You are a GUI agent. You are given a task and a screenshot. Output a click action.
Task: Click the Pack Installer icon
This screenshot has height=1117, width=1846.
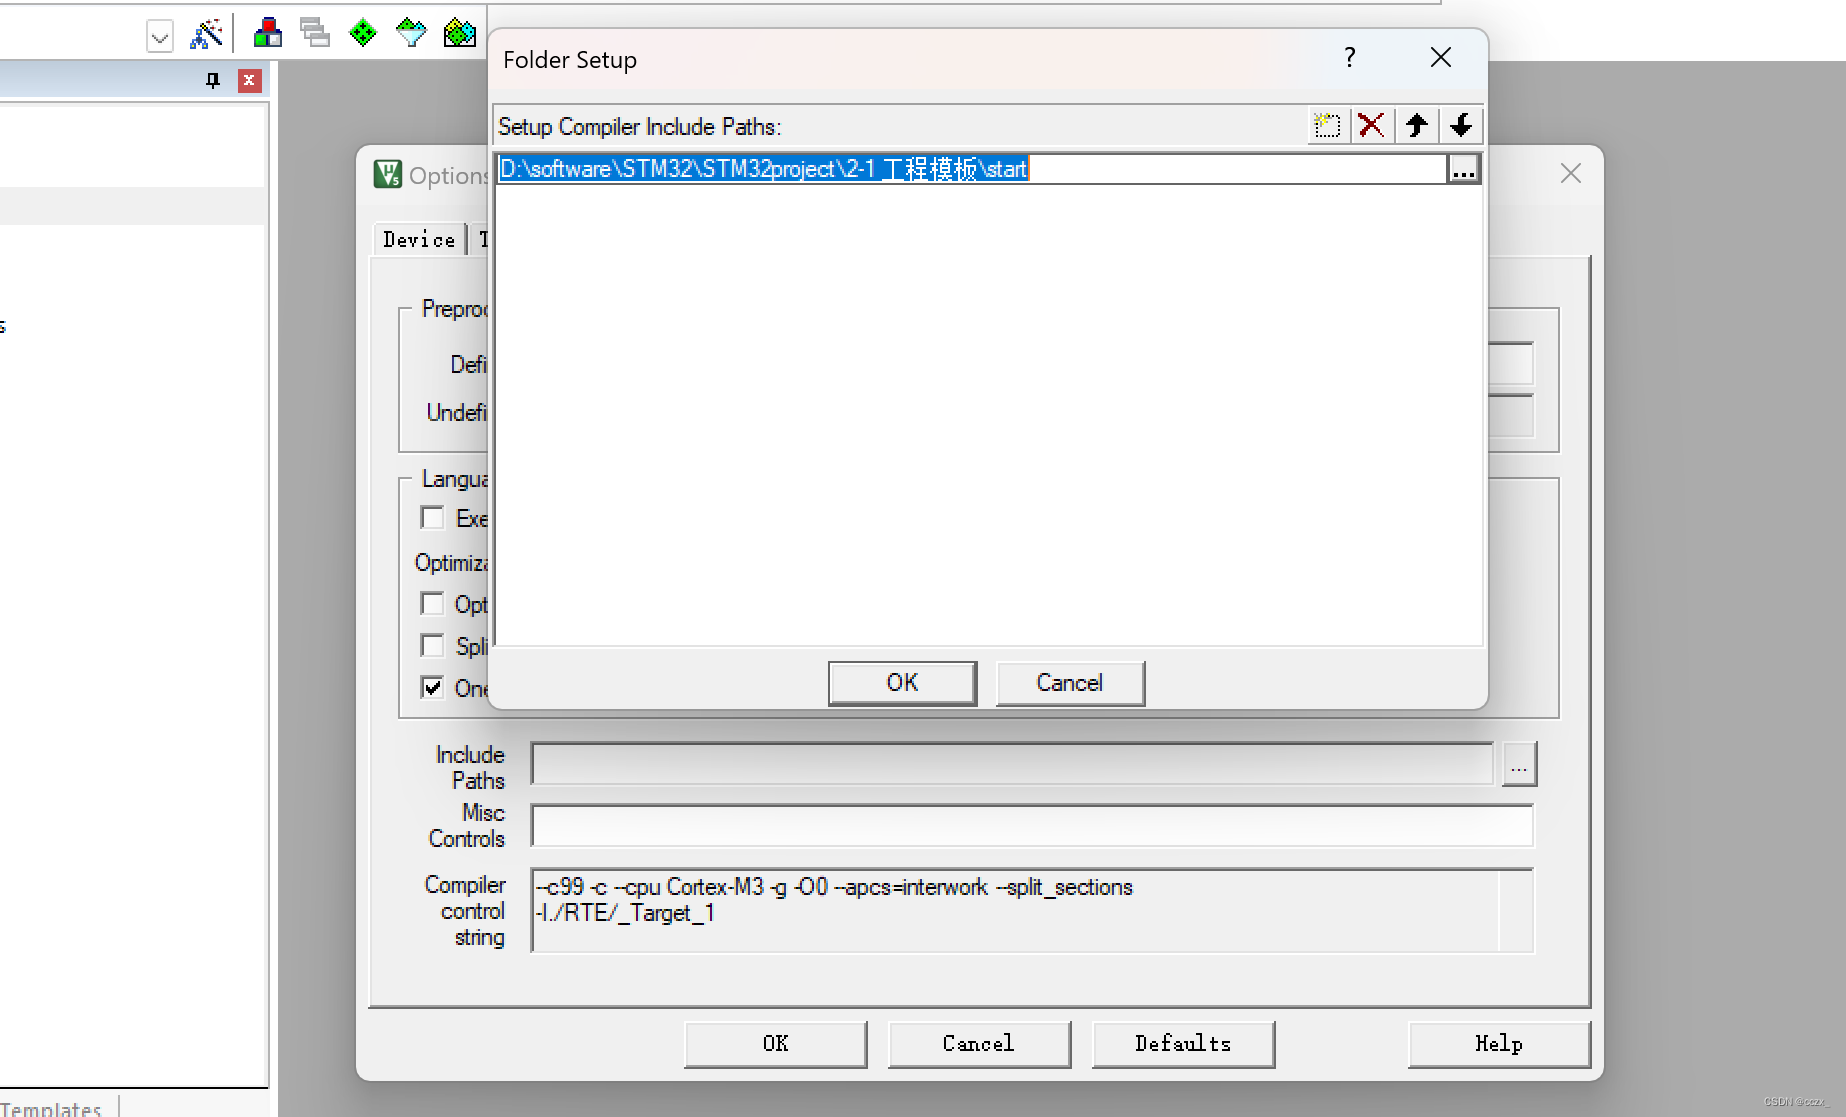click(460, 34)
